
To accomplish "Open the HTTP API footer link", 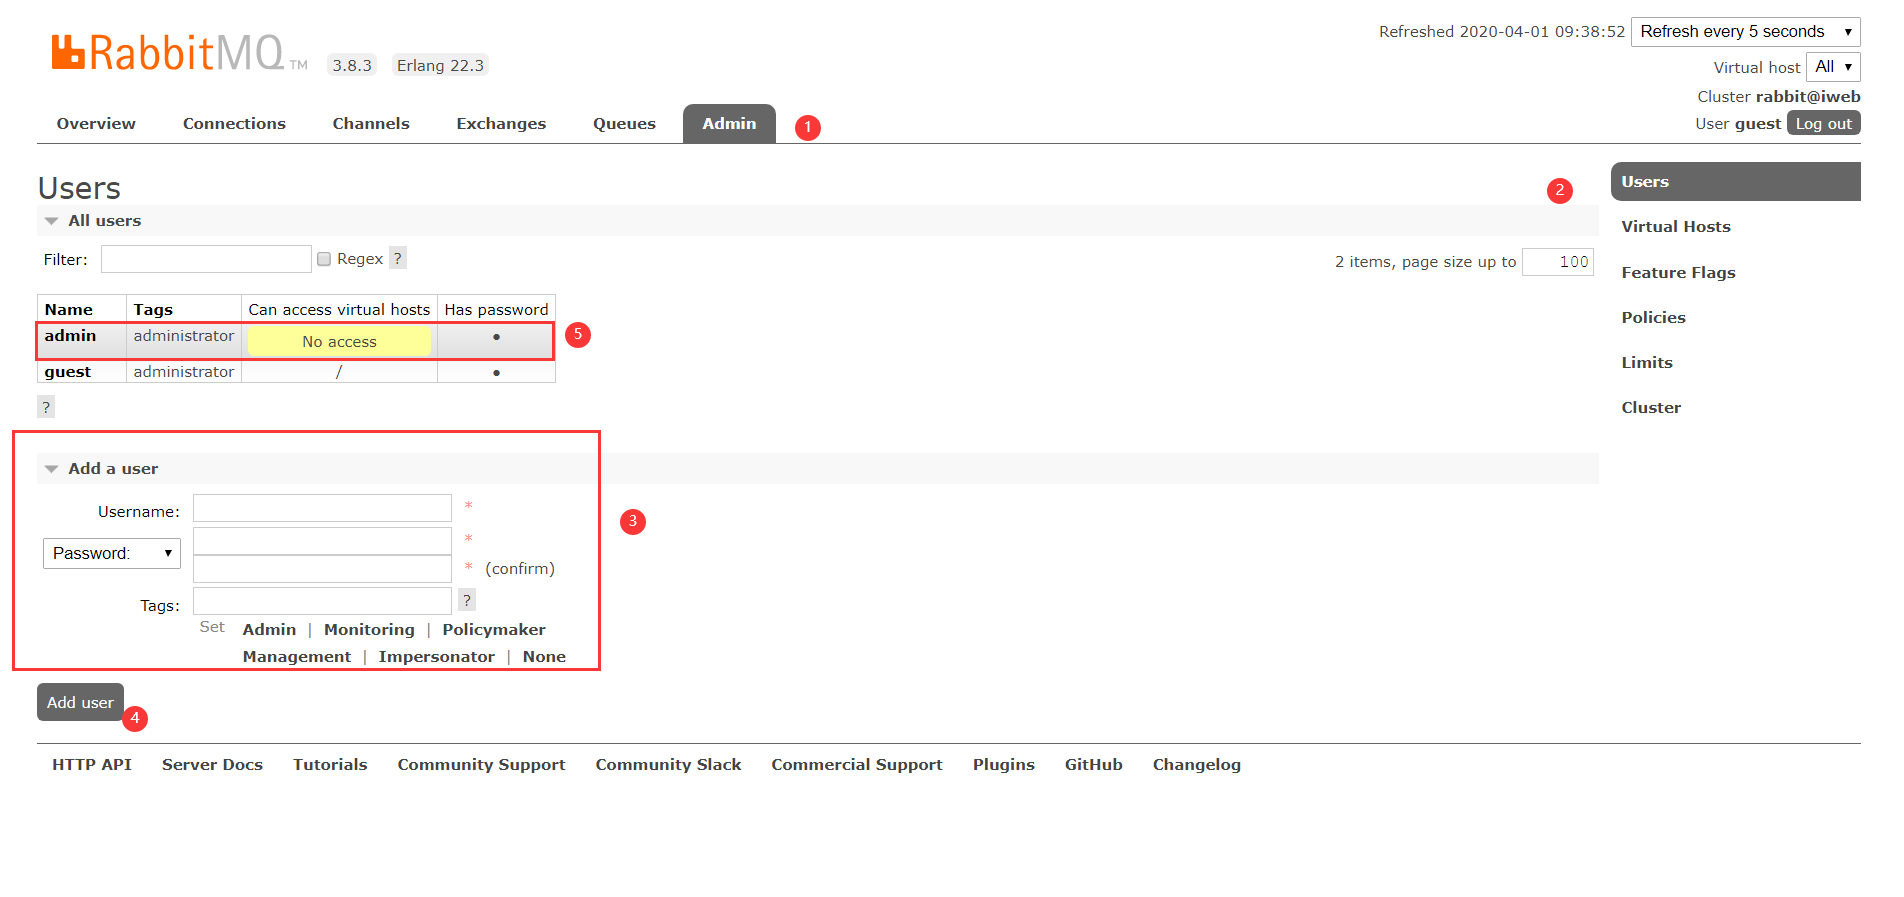I will [92, 765].
